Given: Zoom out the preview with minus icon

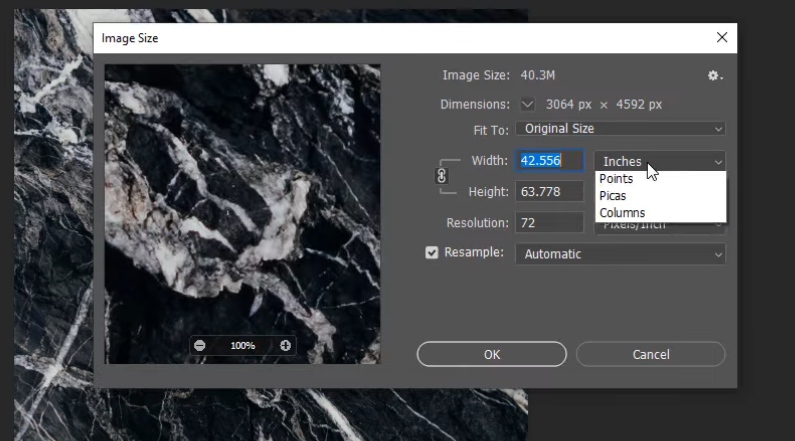Looking at the screenshot, I should pyautogui.click(x=200, y=345).
